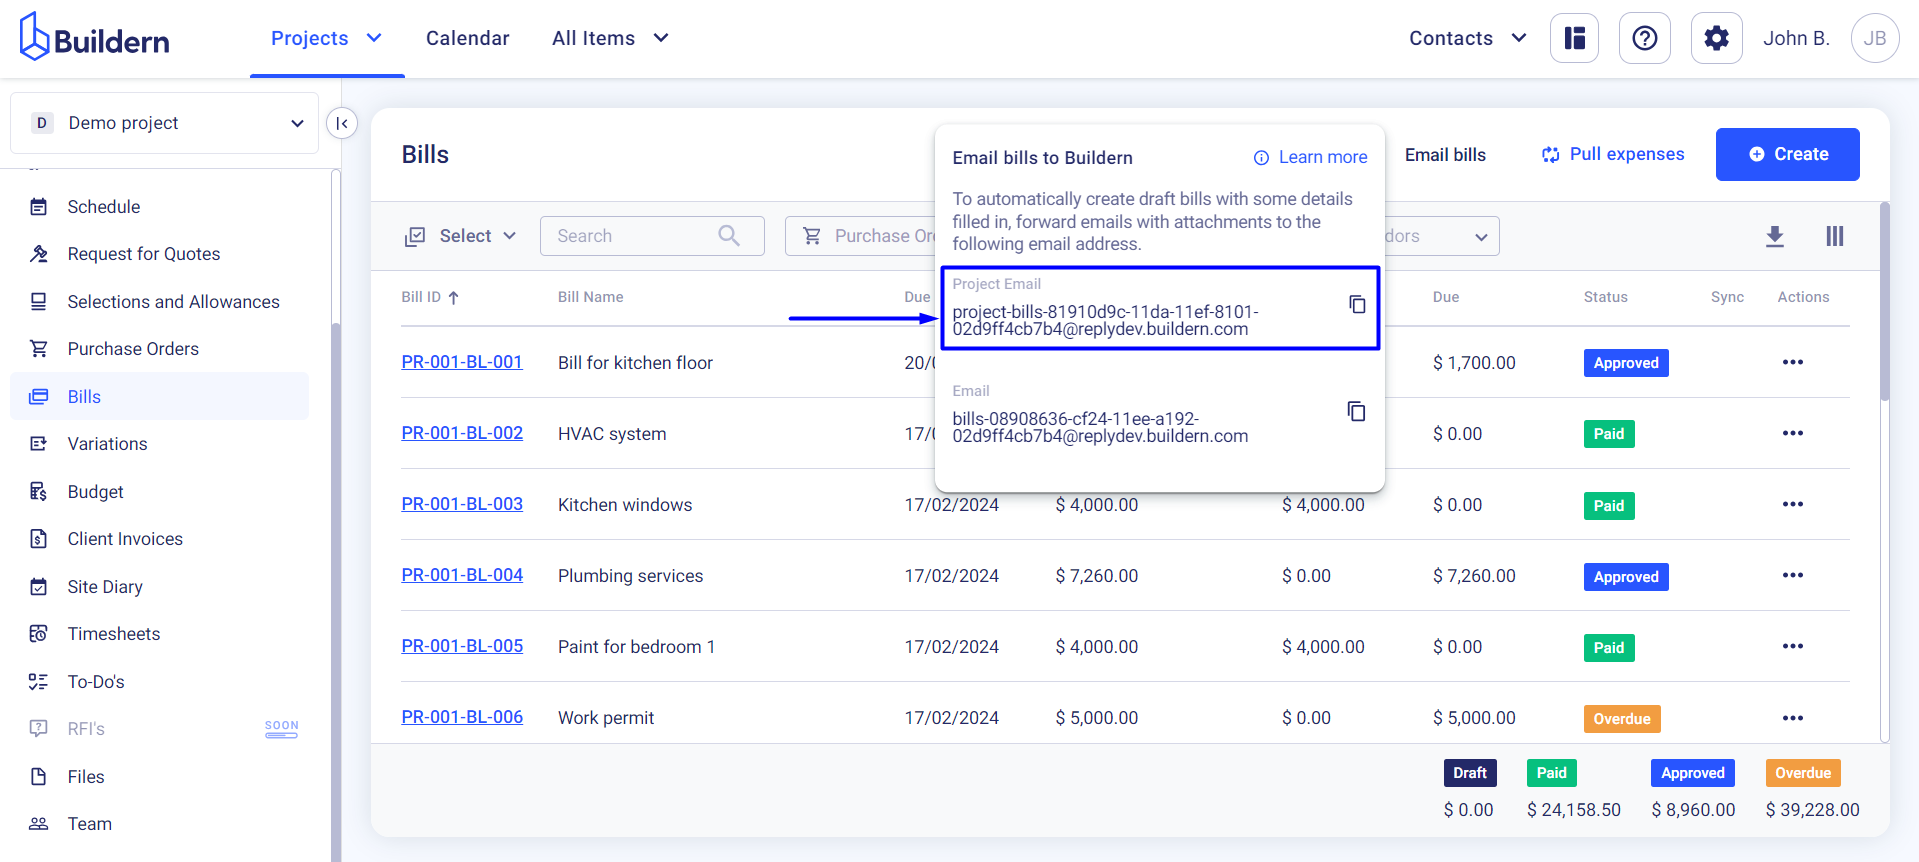Open the layout panel icon in header
Viewport: 1919px width, 862px height.
tap(1575, 38)
